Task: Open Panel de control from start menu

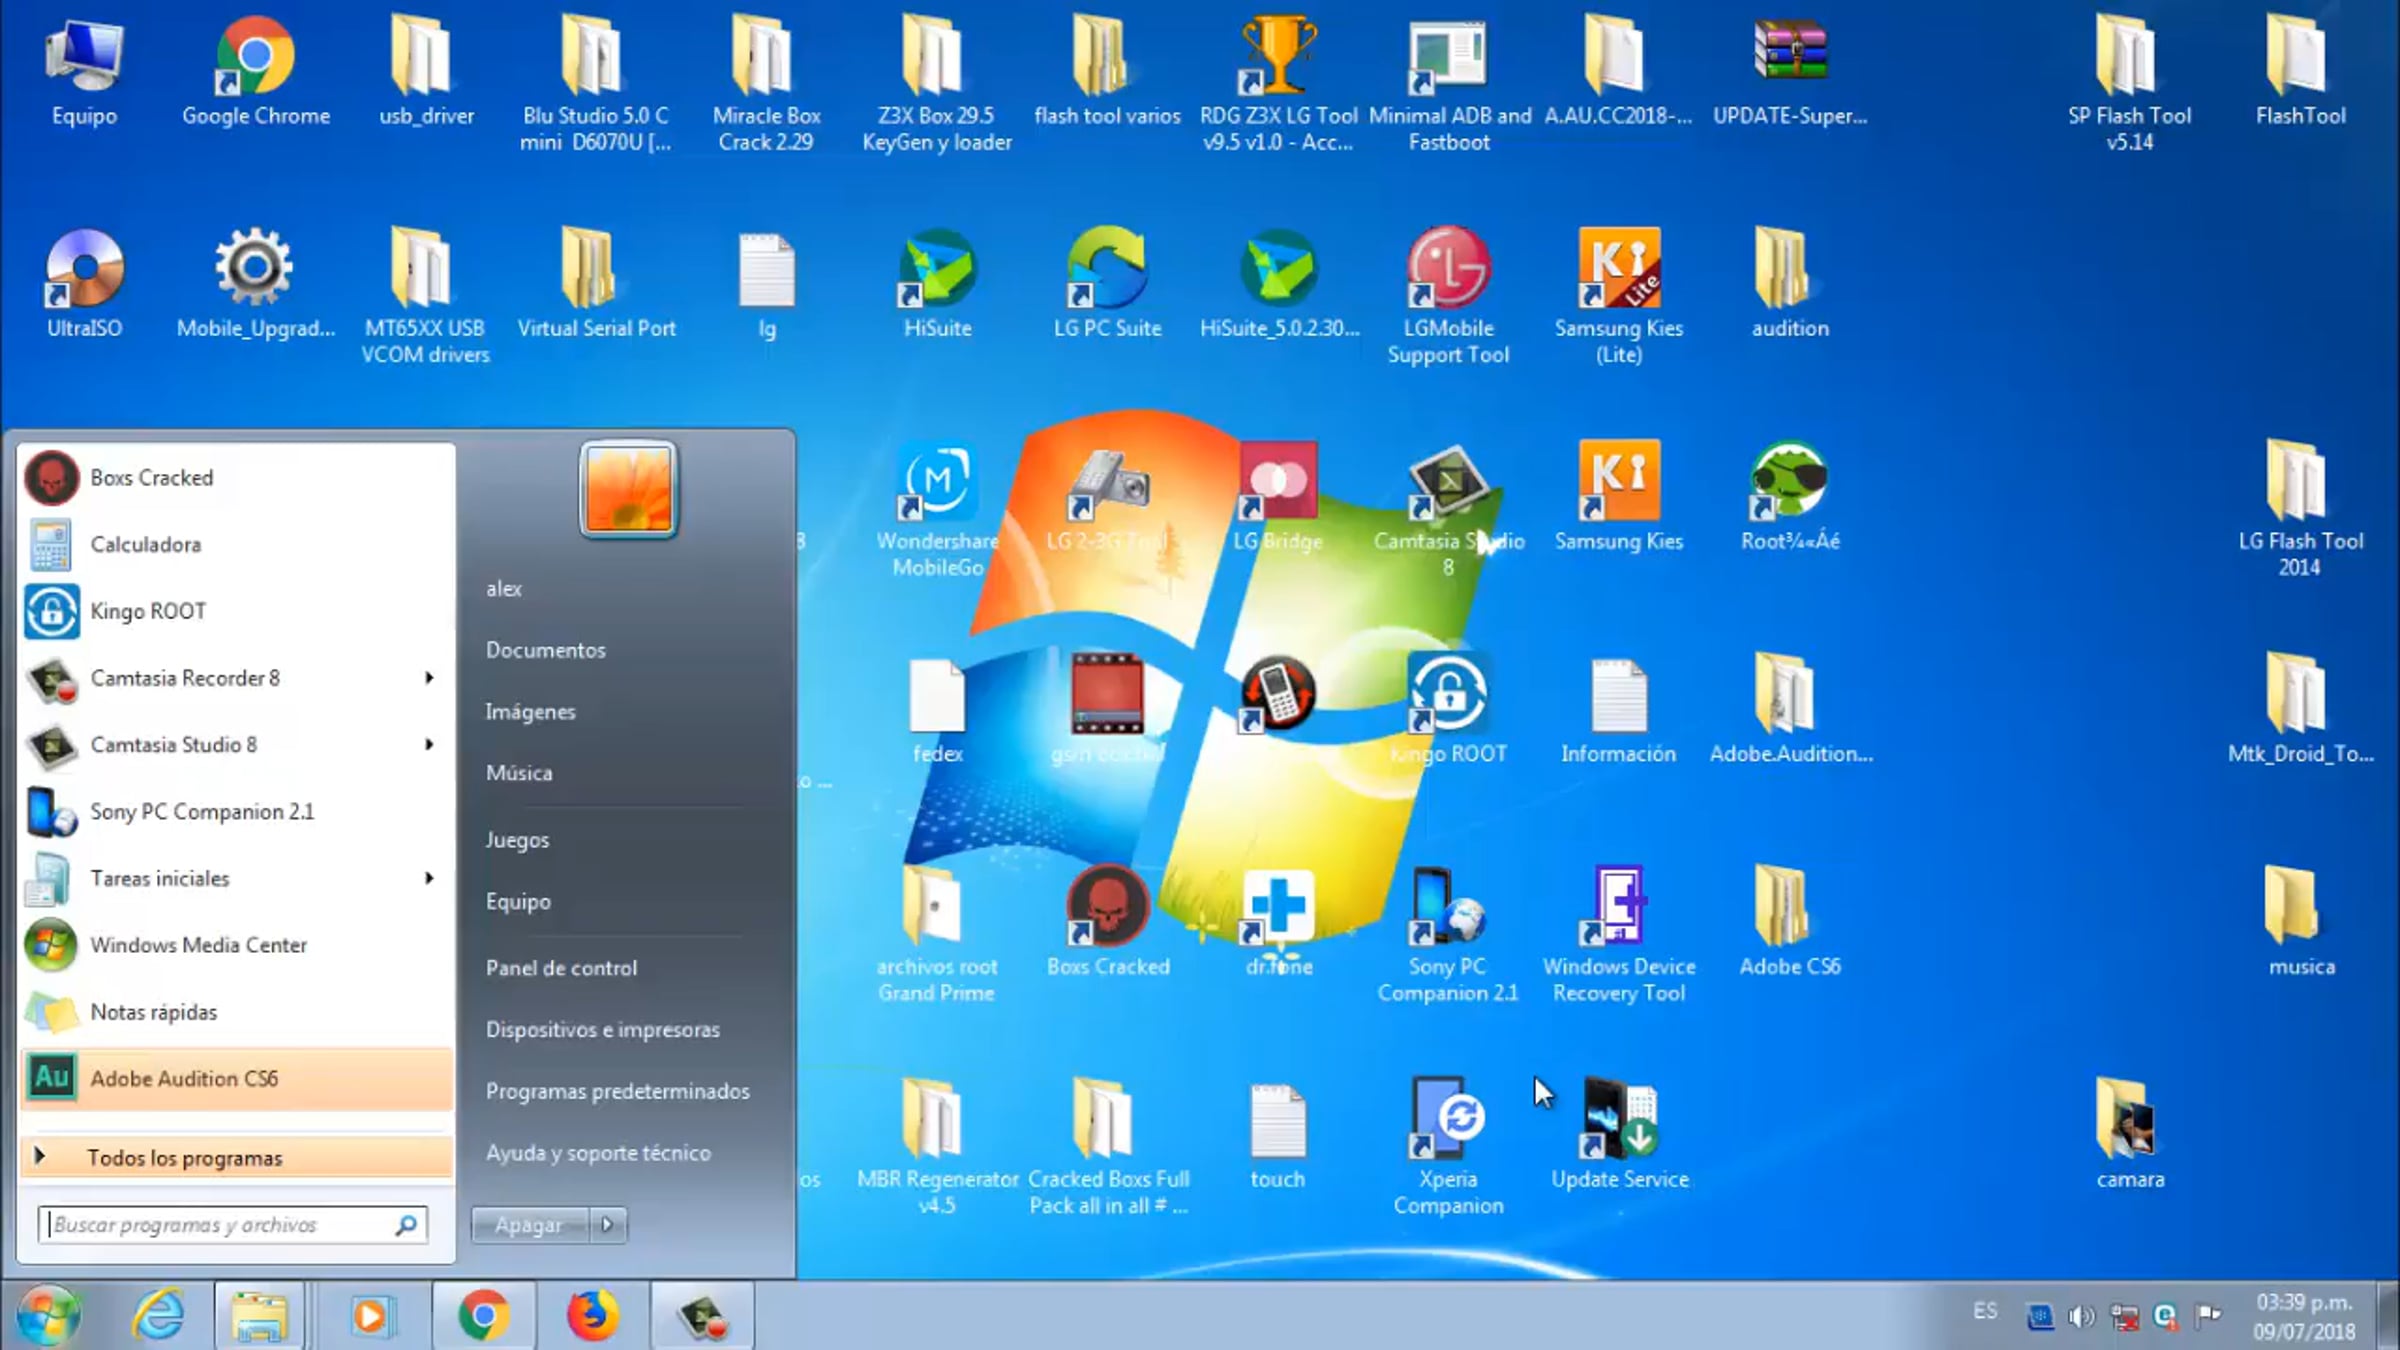Action: 561,968
